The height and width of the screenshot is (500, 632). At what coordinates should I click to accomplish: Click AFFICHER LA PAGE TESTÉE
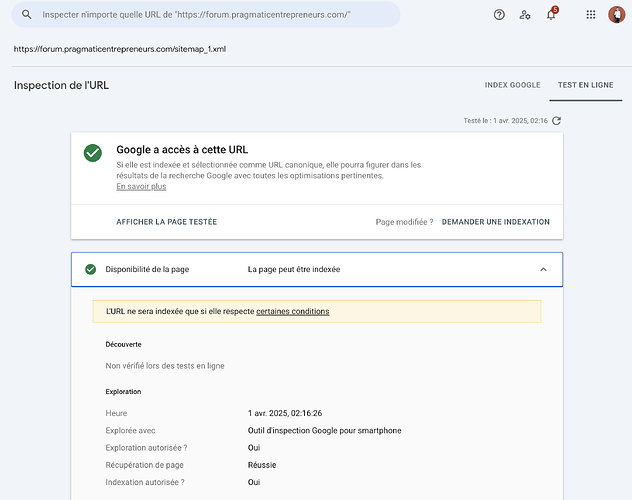[x=166, y=222]
